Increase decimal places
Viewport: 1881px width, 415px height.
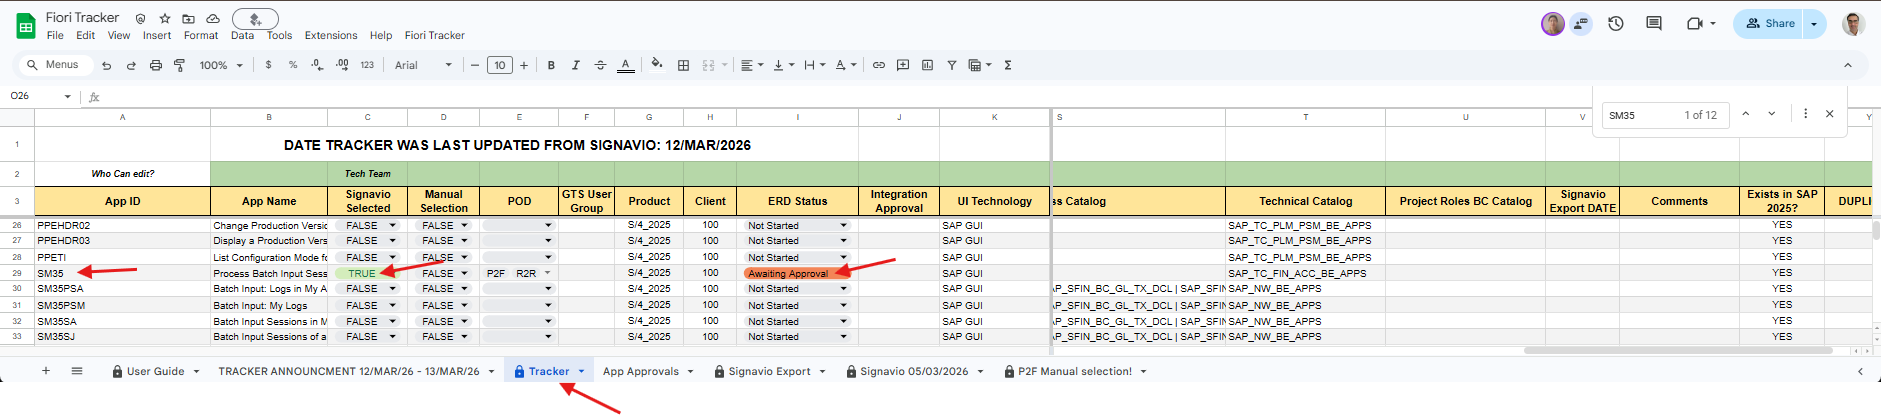(342, 65)
